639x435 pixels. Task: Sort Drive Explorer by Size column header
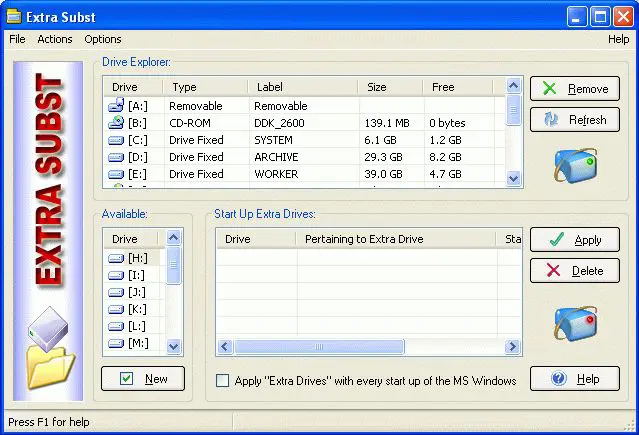390,87
